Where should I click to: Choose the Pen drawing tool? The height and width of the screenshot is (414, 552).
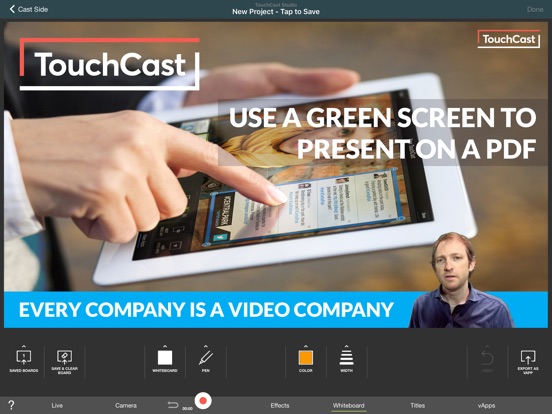(x=206, y=358)
